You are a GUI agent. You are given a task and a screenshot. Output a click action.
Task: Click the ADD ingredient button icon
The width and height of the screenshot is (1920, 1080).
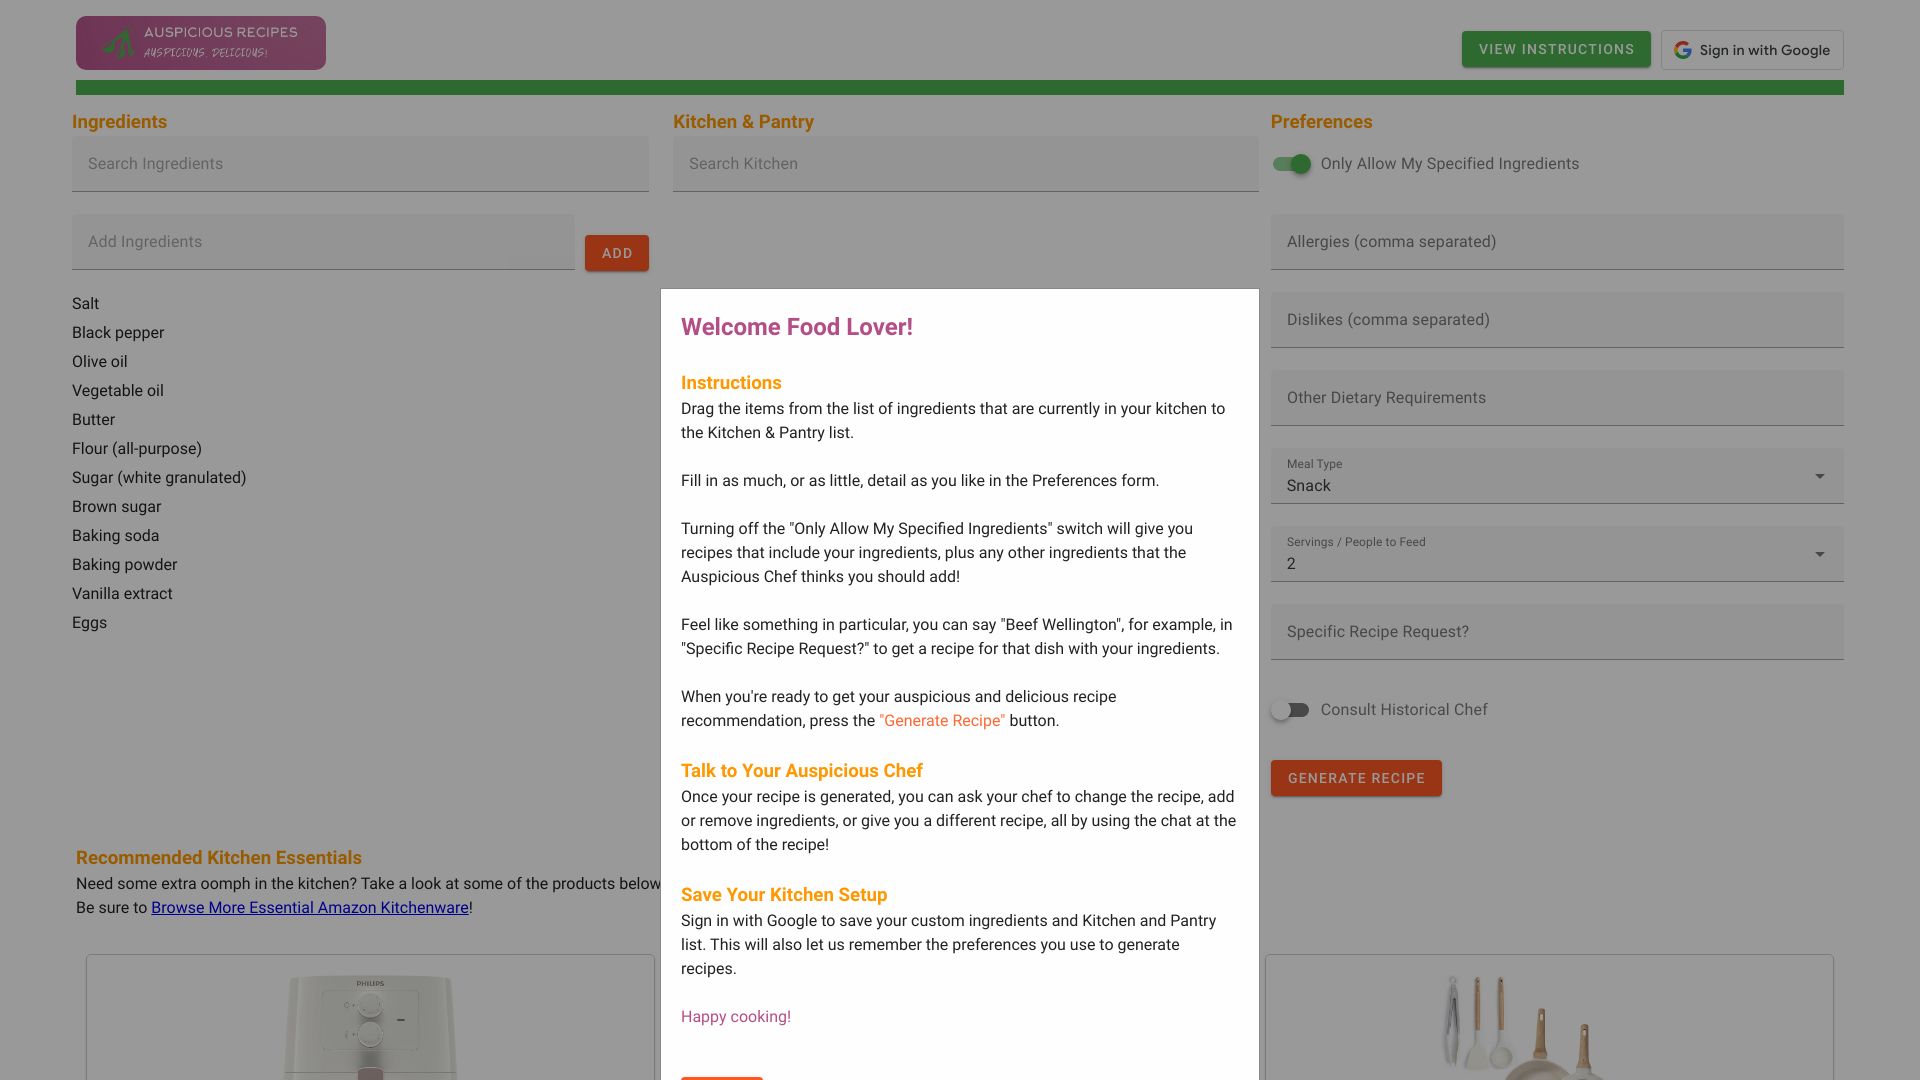[617, 252]
